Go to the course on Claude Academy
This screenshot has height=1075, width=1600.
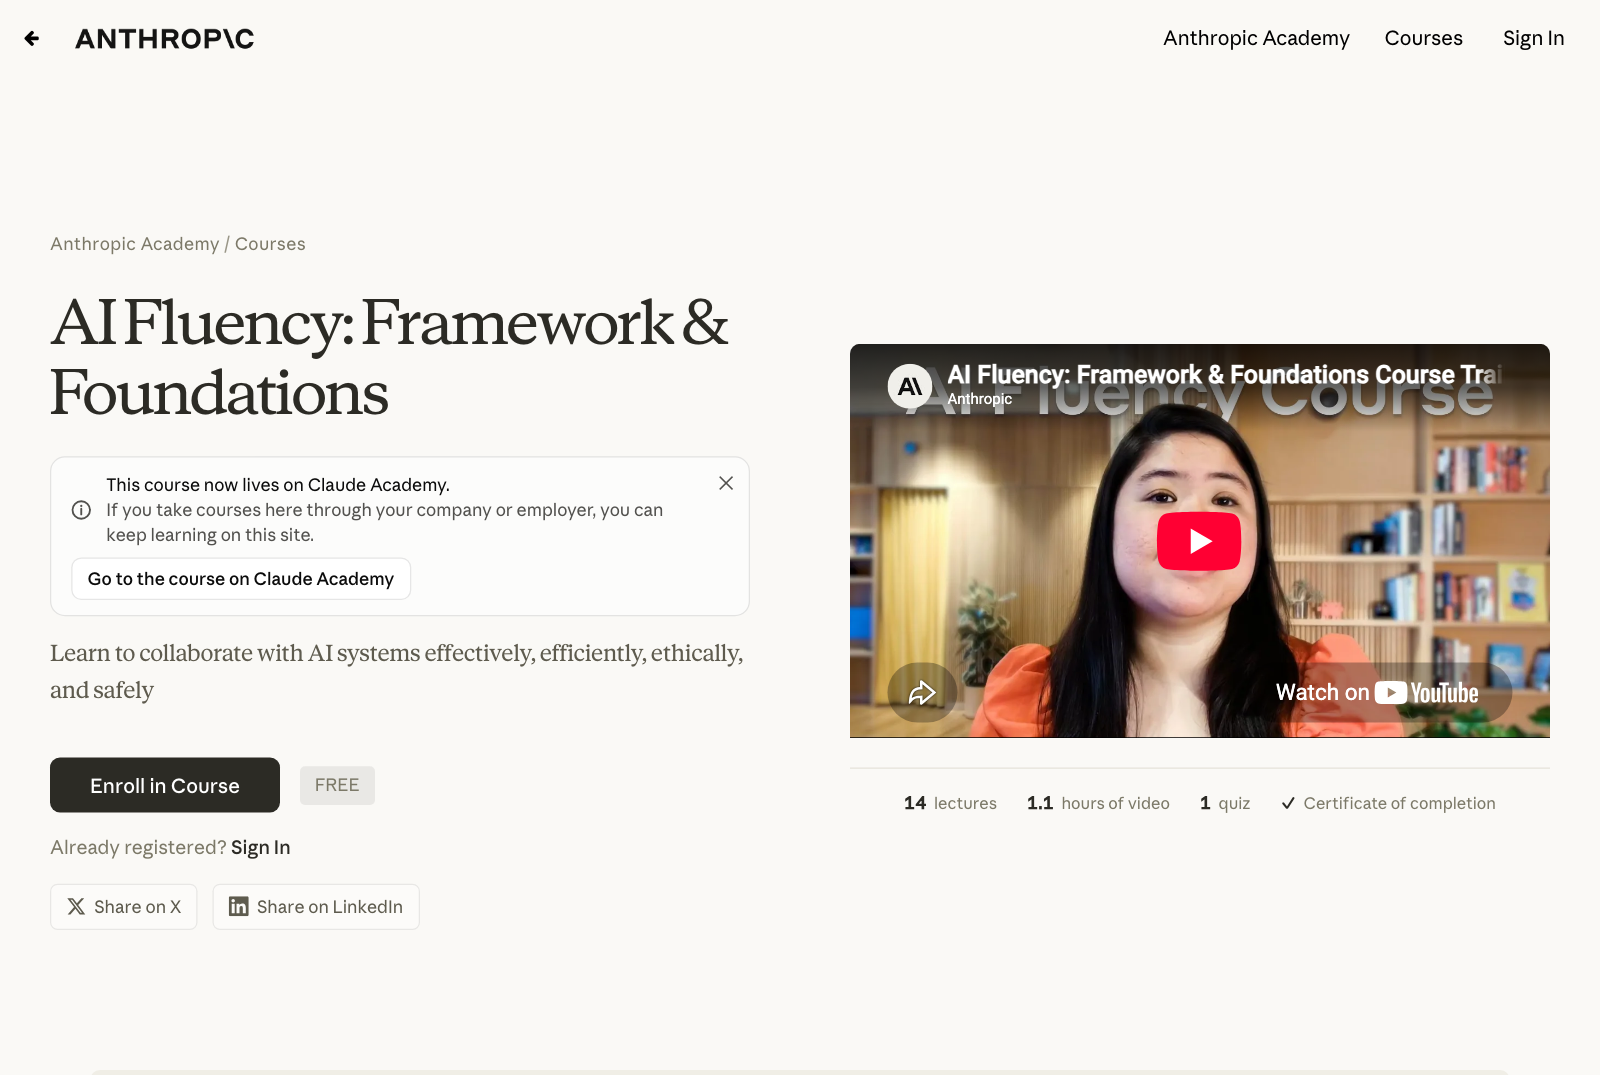click(x=241, y=579)
